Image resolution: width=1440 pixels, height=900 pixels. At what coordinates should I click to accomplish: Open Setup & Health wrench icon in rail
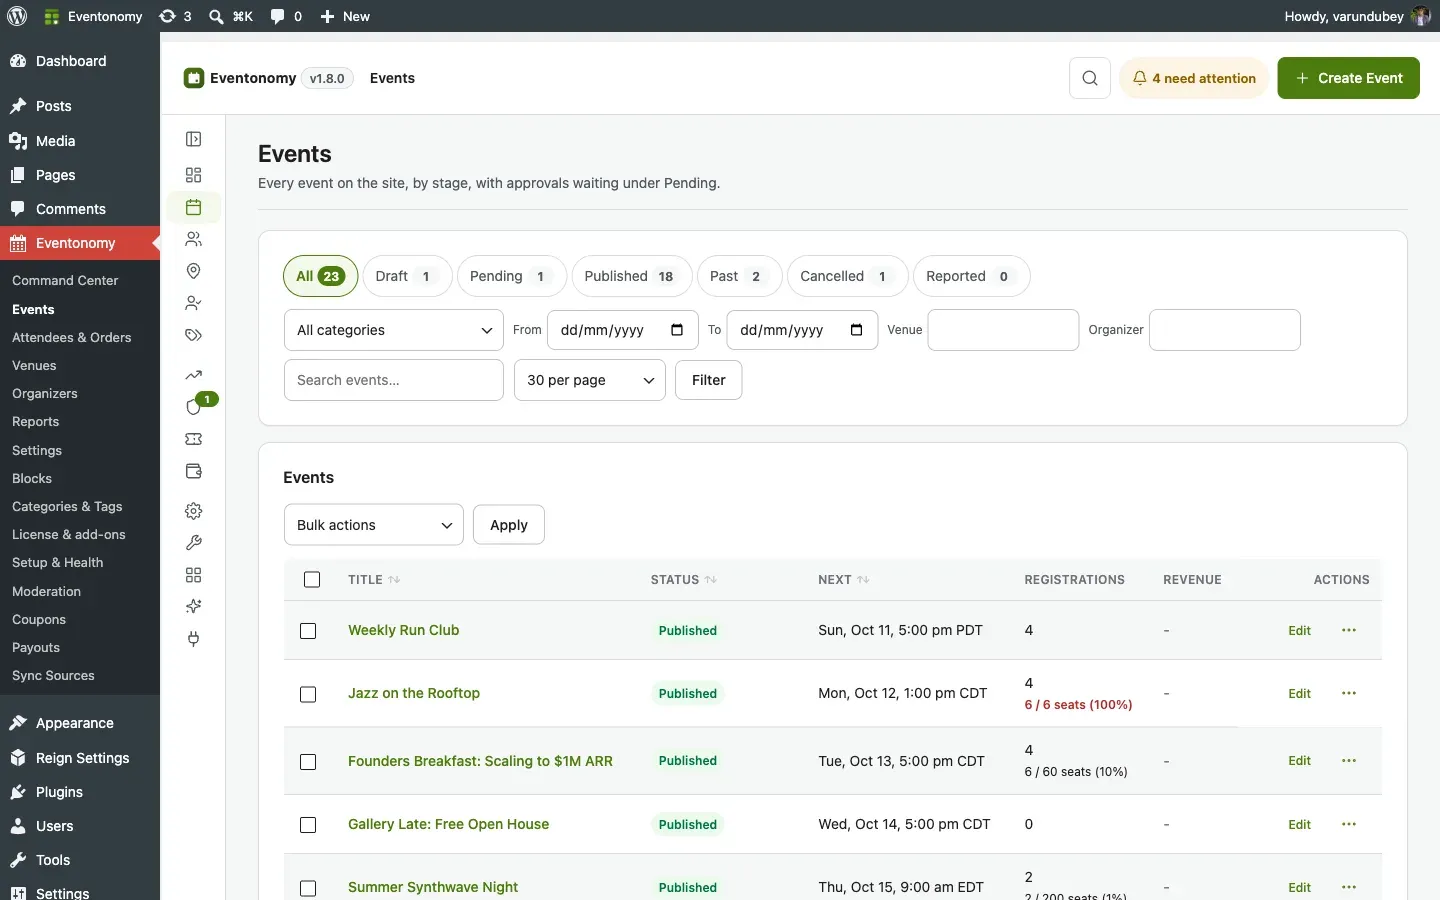point(194,543)
